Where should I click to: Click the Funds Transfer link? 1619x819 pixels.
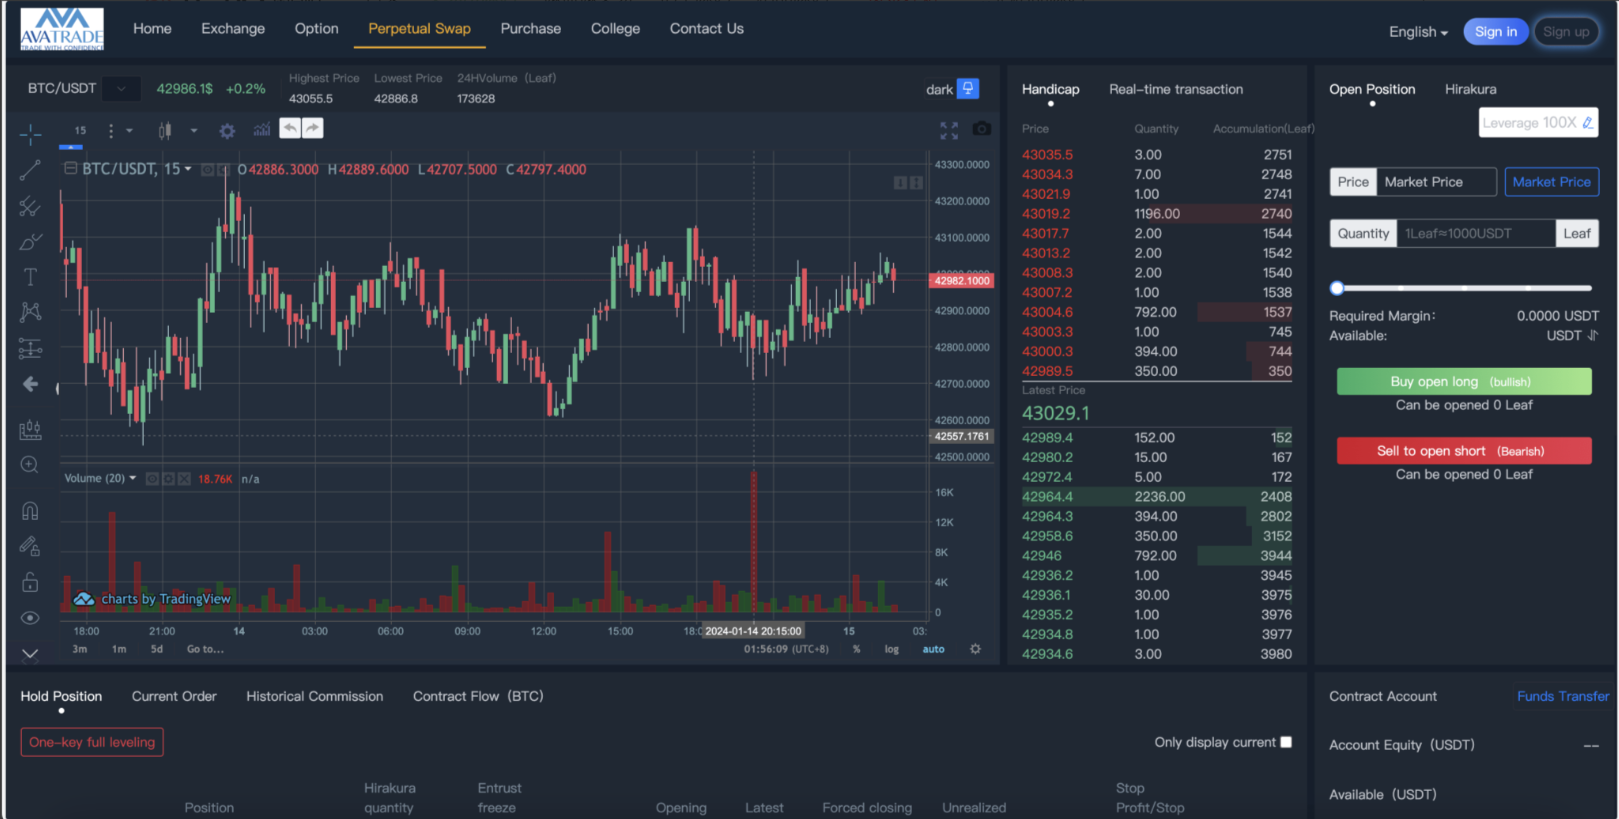point(1562,697)
